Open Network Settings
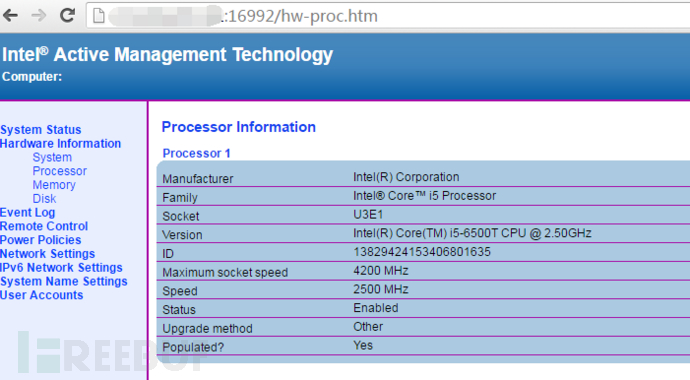690x380 pixels. (x=48, y=254)
